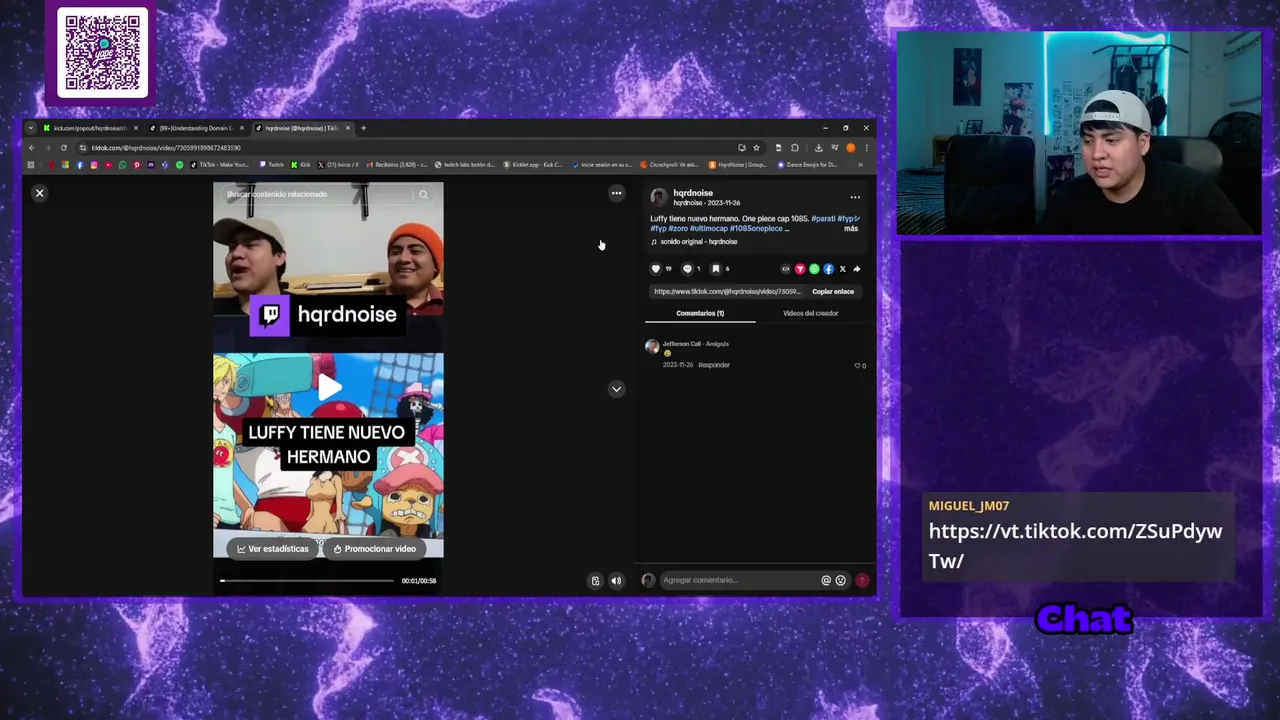Image resolution: width=1280 pixels, height=720 pixels.
Task: Share the video to Facebook
Action: (828, 268)
